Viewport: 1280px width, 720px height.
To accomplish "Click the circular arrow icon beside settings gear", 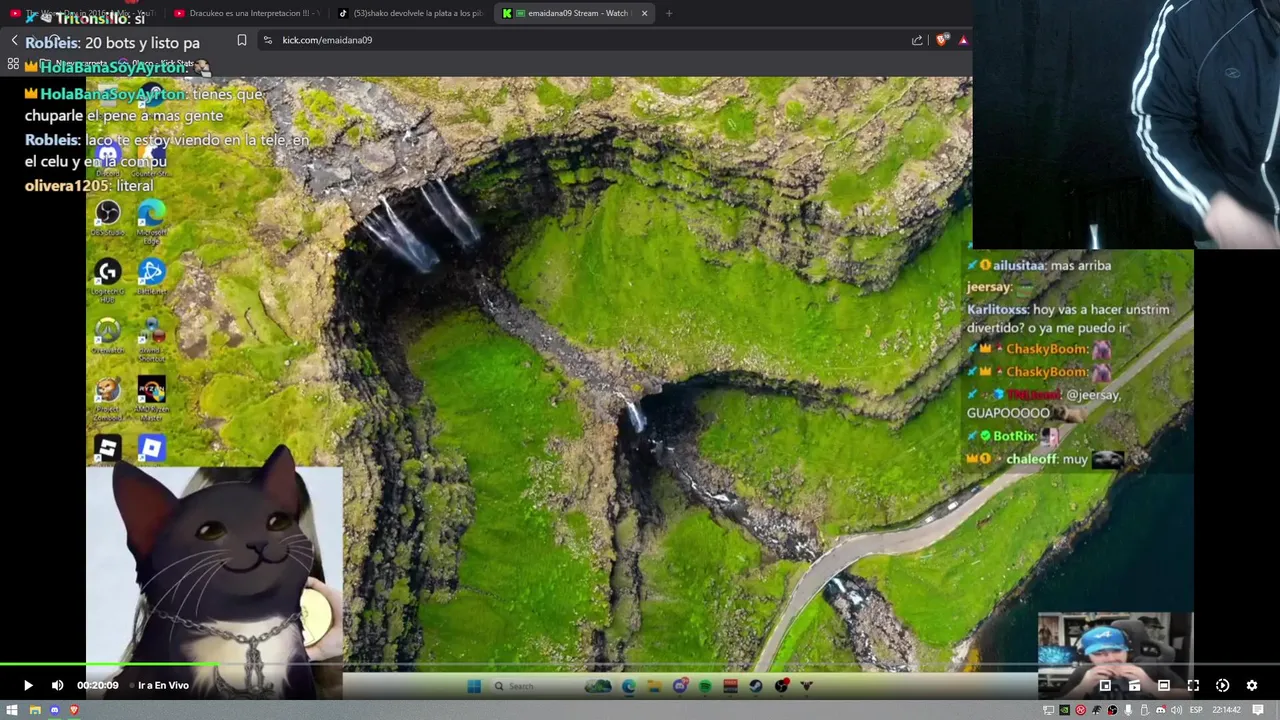I will tap(1222, 685).
